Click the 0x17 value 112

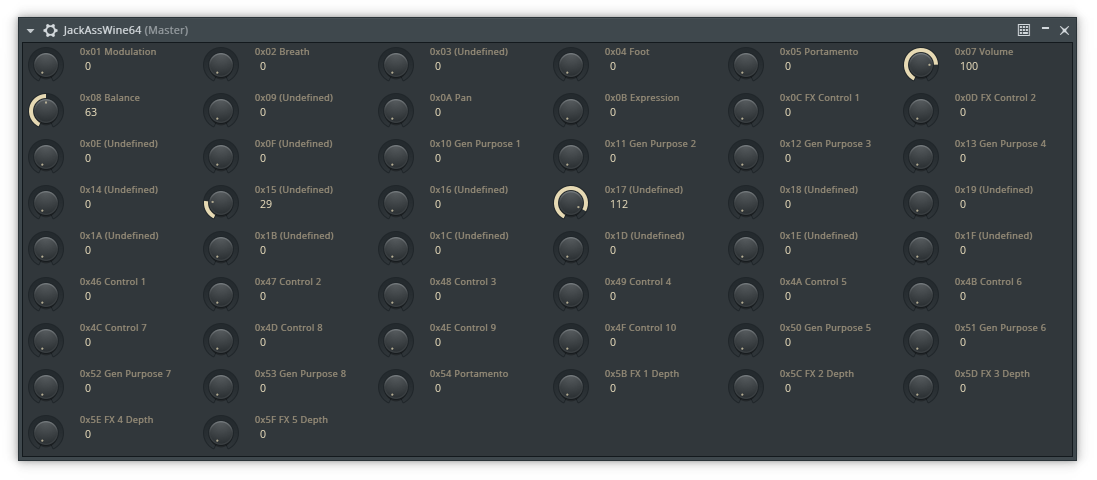click(618, 204)
